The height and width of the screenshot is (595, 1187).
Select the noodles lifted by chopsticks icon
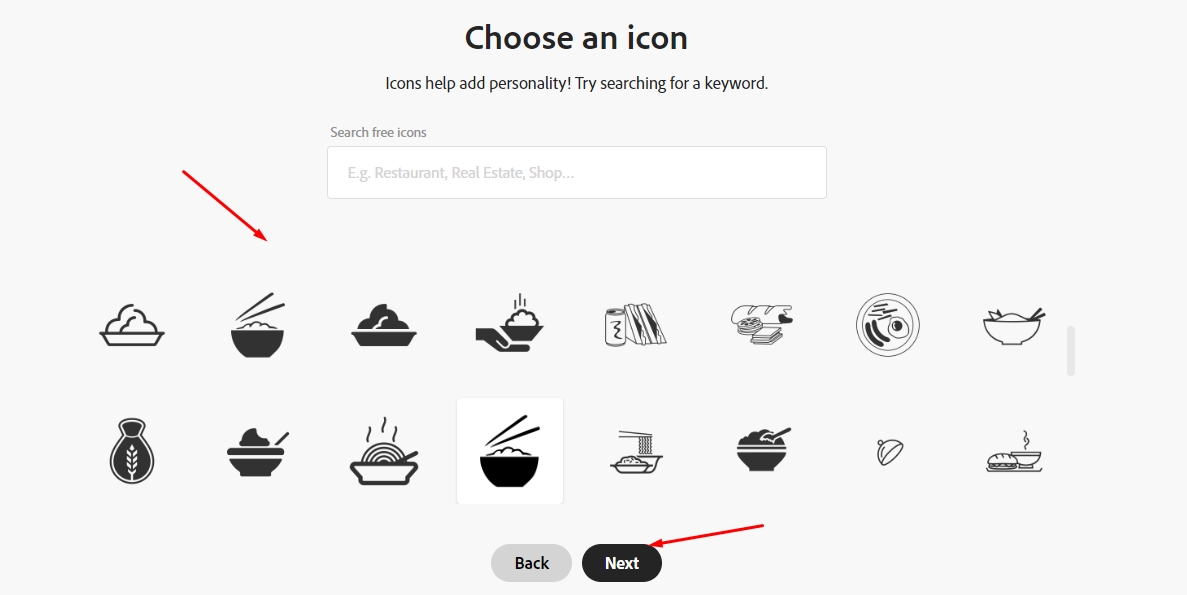point(636,452)
